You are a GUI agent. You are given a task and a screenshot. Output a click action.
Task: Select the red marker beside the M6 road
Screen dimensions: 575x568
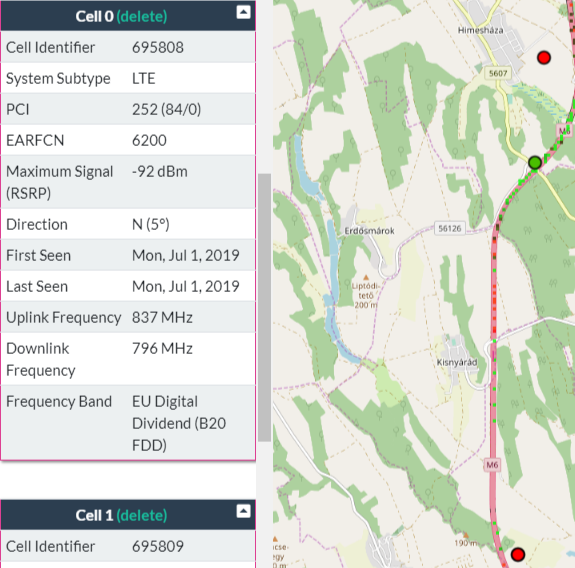518,554
